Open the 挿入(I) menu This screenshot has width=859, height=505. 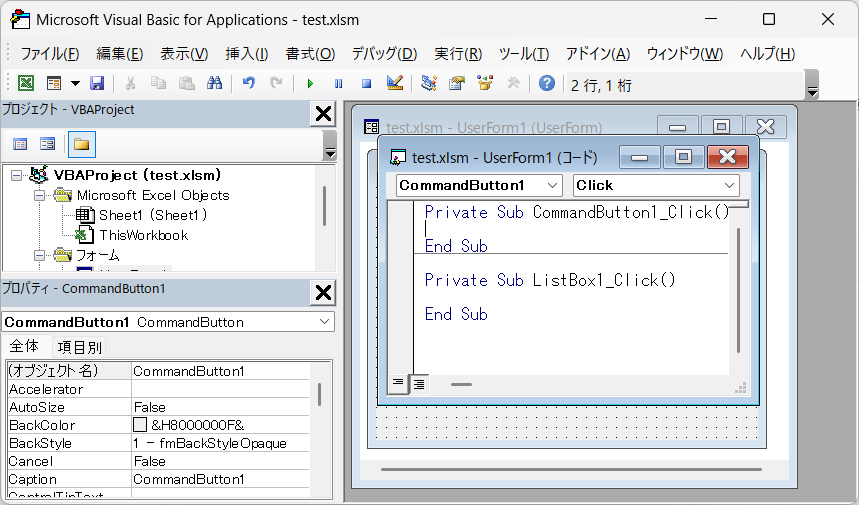click(247, 54)
